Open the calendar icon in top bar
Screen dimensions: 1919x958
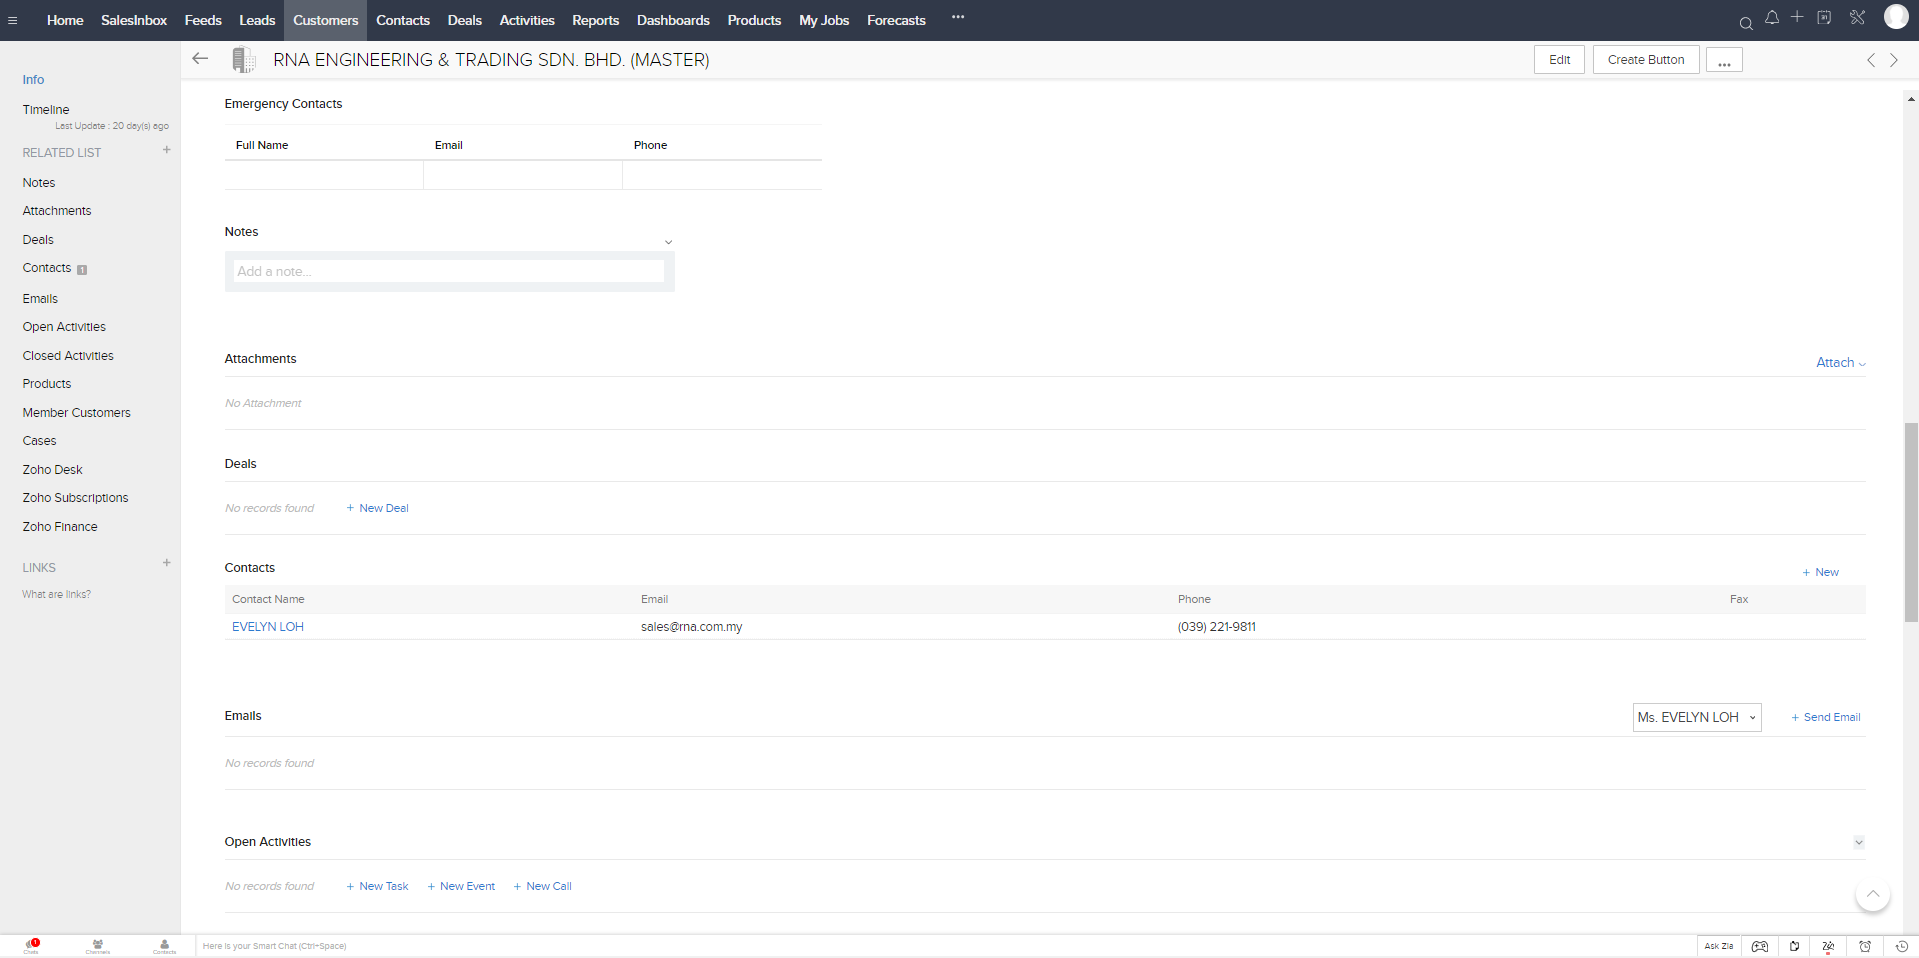tap(1824, 18)
